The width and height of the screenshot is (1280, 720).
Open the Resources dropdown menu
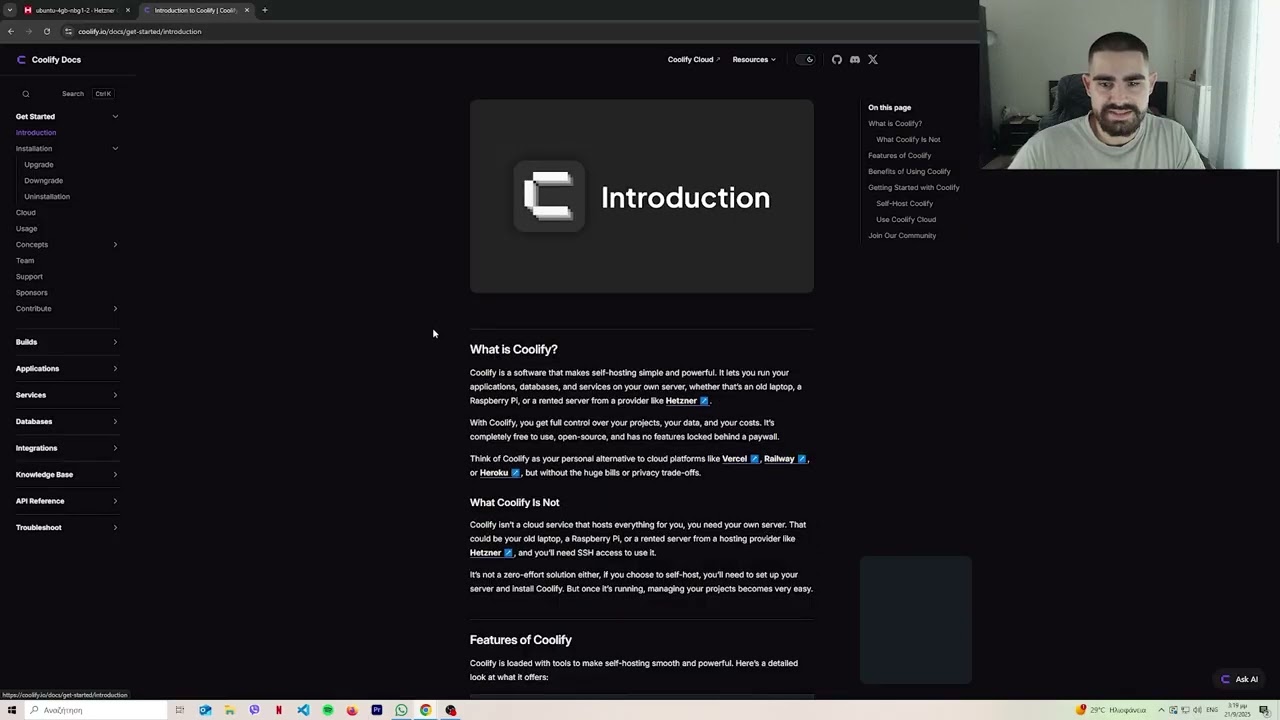tap(754, 60)
